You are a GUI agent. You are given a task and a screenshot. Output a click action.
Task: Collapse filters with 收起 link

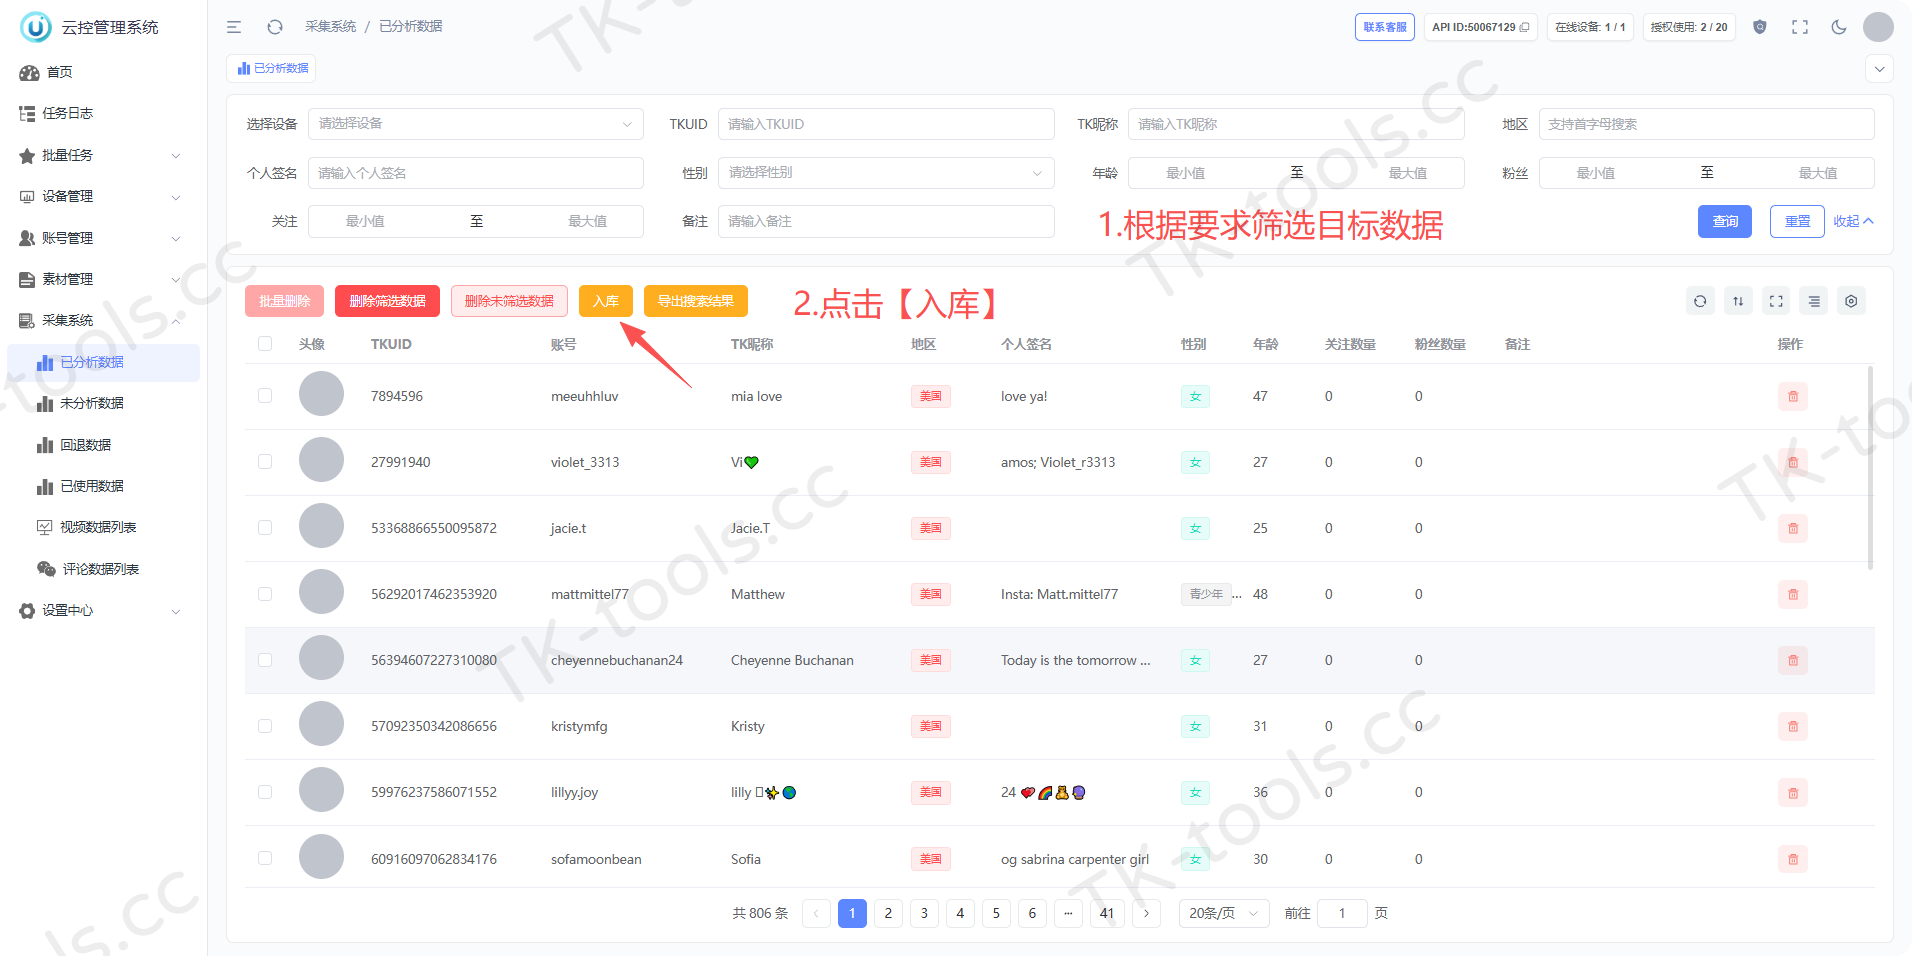[x=1853, y=221]
